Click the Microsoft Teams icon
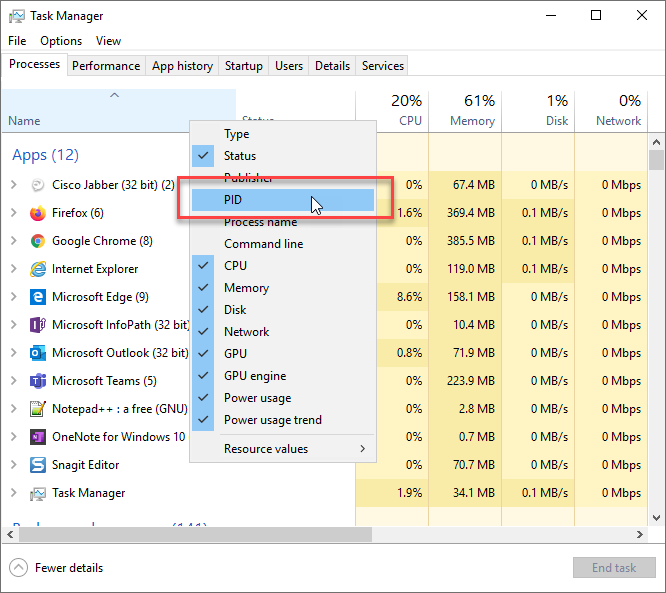 (x=38, y=381)
